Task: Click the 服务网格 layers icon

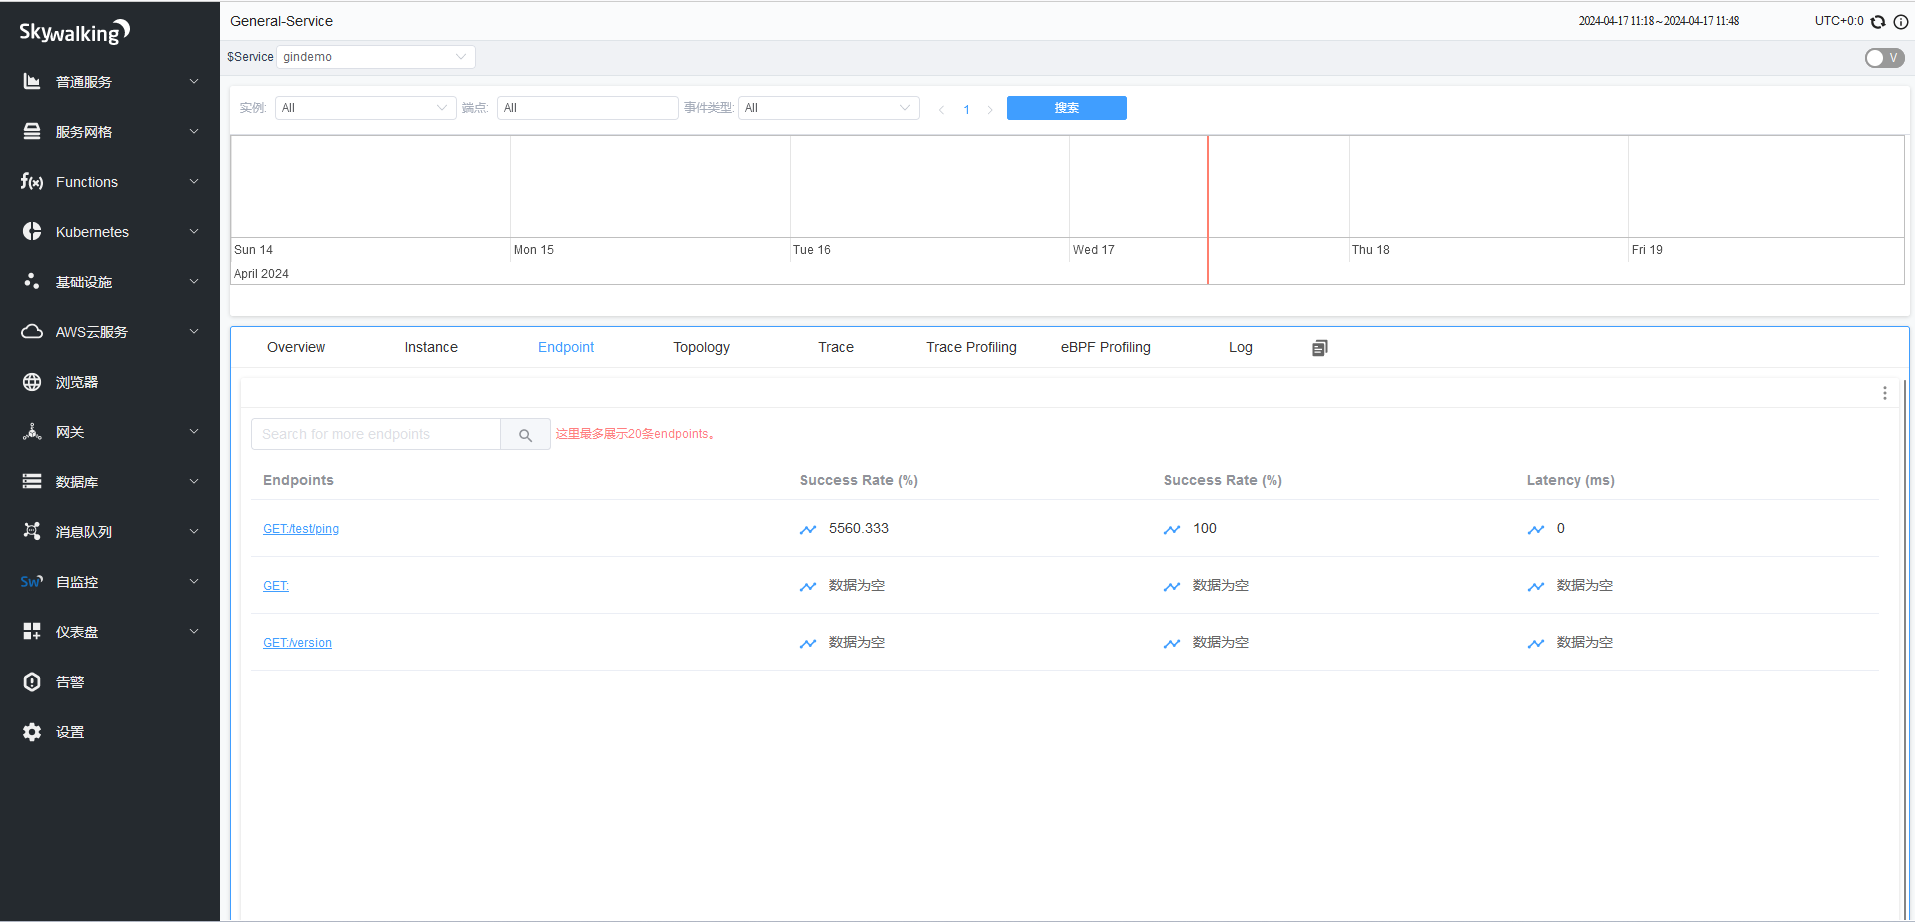Action: [32, 131]
